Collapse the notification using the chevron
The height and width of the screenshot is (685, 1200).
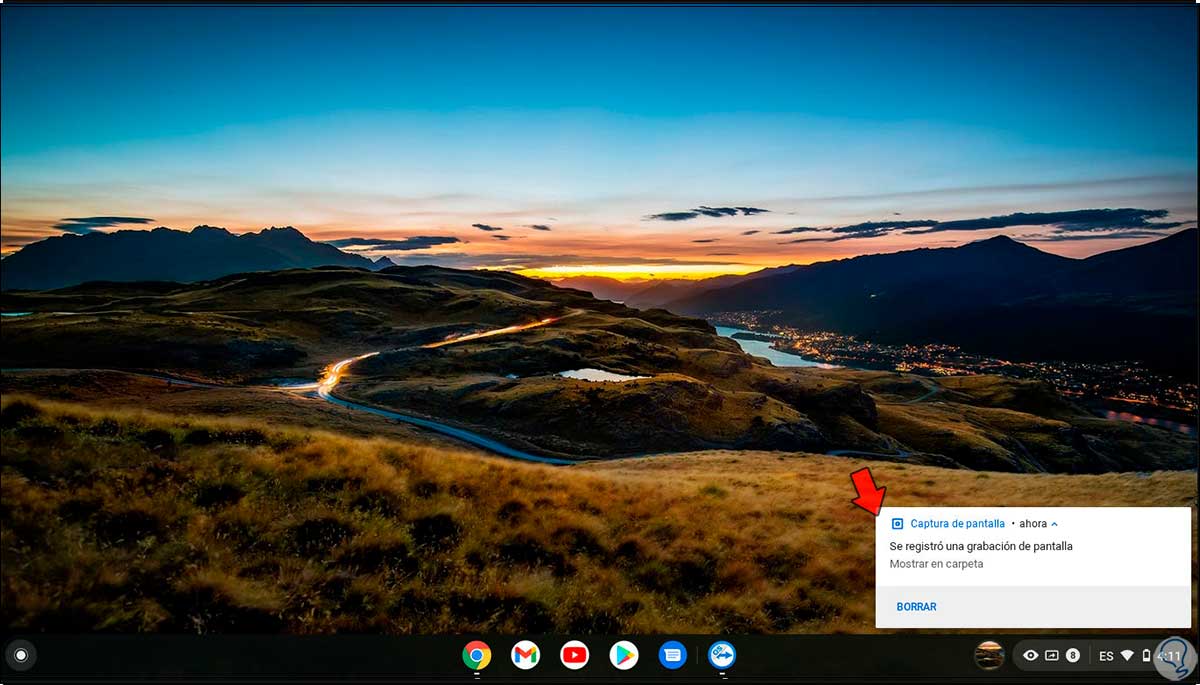1054,523
